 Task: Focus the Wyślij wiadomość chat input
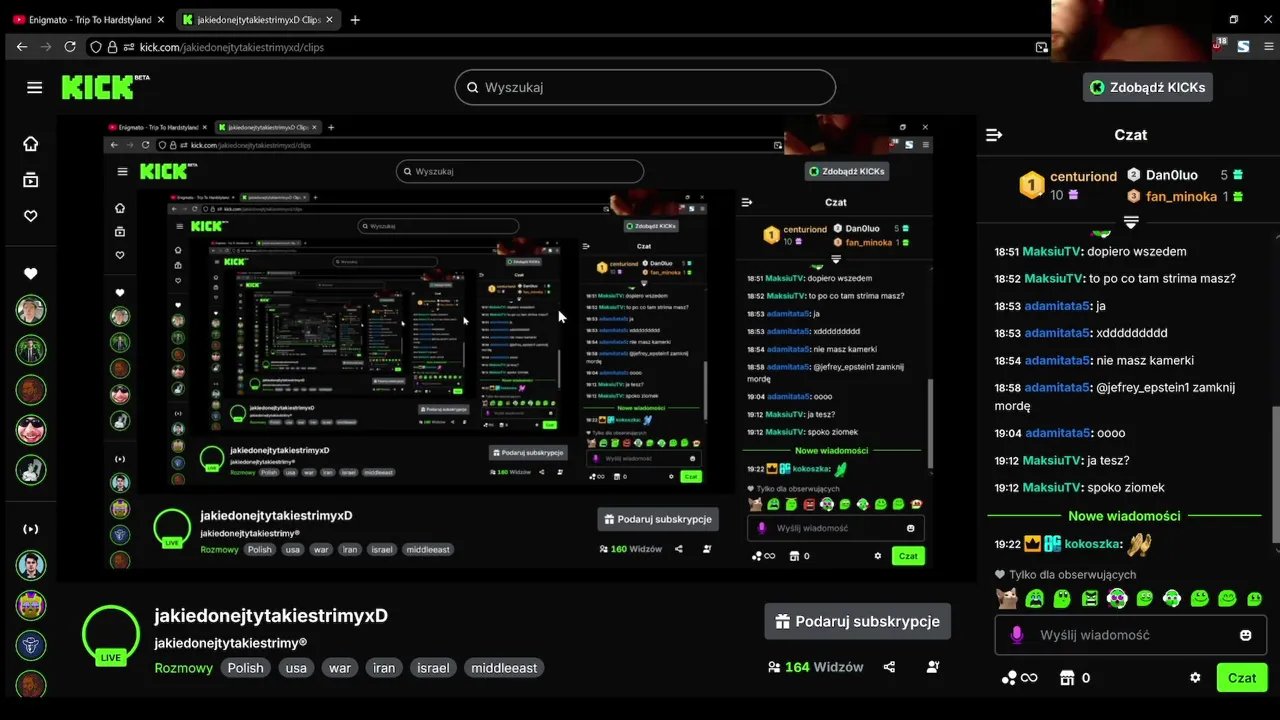pyautogui.click(x=1130, y=635)
